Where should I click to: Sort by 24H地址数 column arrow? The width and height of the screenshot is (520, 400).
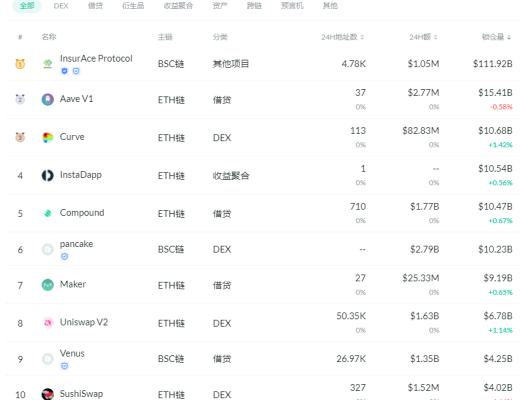pos(362,37)
